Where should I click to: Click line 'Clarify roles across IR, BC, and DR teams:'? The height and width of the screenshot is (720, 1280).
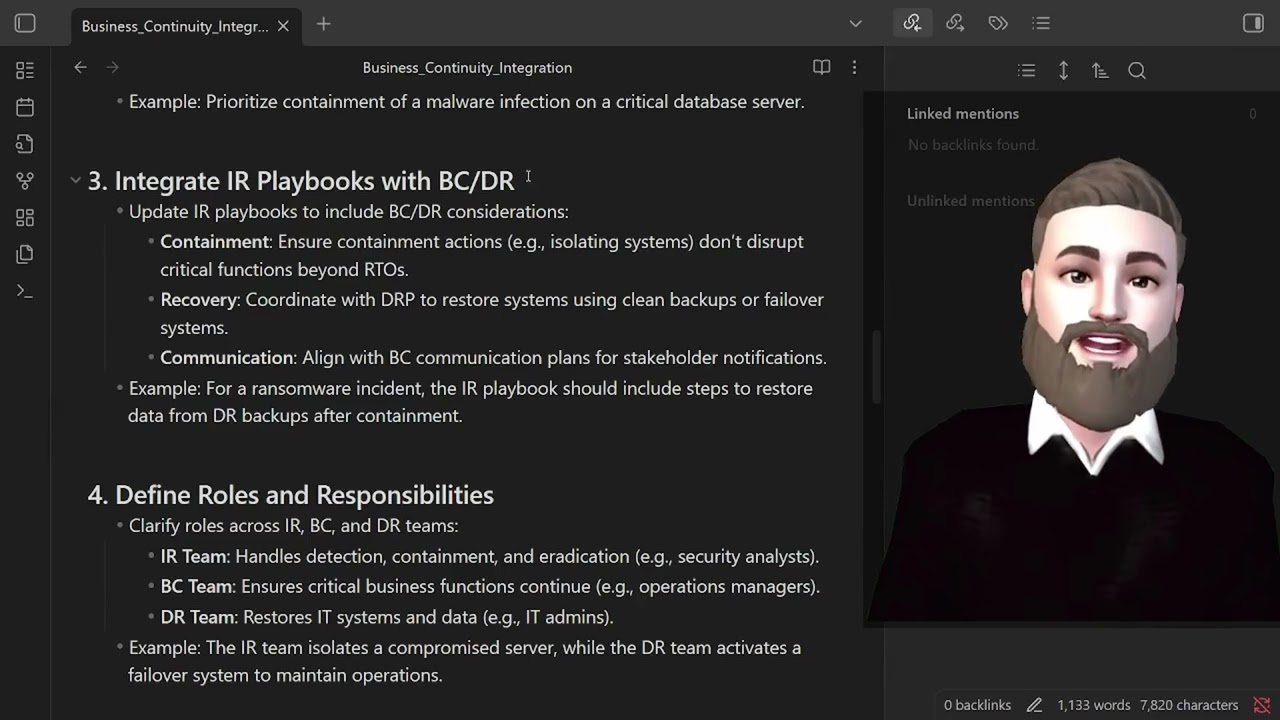(x=294, y=526)
